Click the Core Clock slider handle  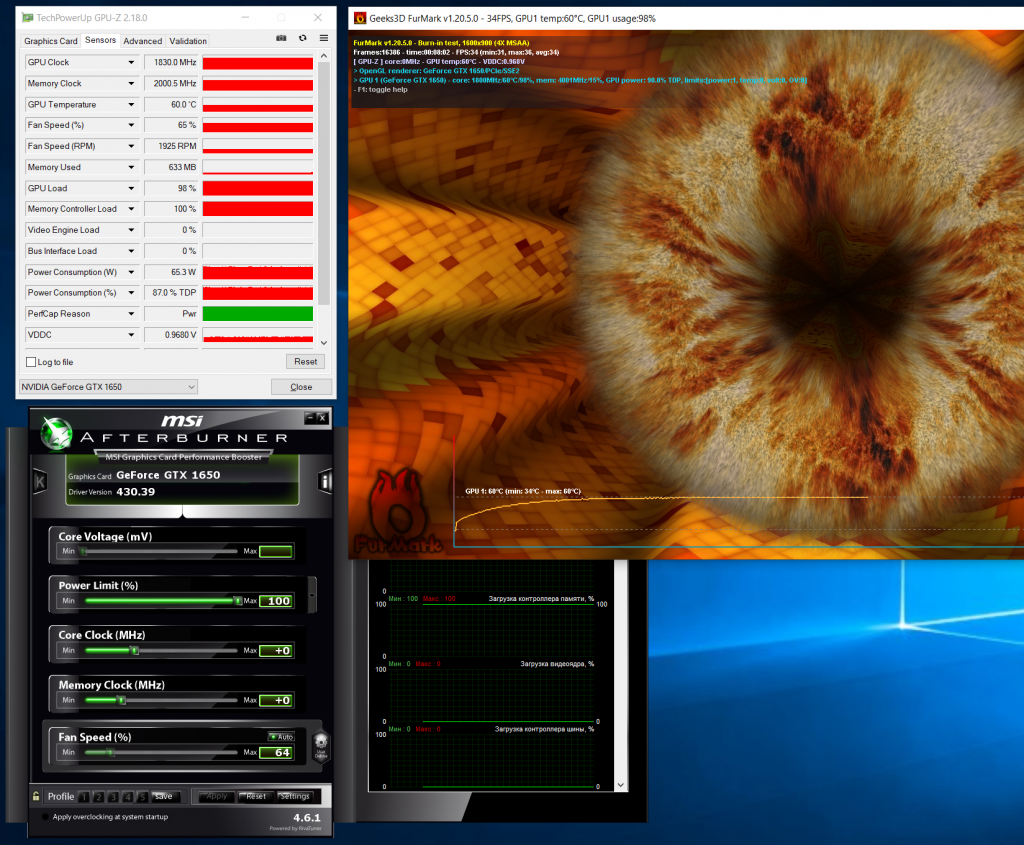(135, 650)
